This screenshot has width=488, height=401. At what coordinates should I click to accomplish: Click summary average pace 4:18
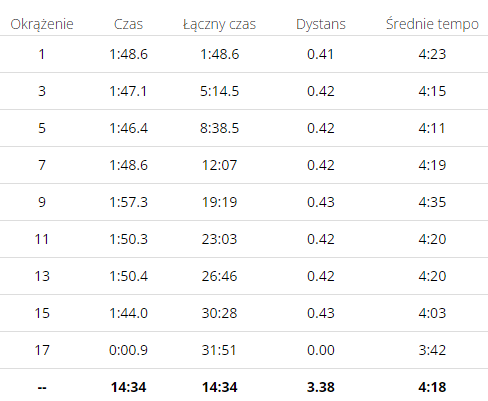(432, 387)
